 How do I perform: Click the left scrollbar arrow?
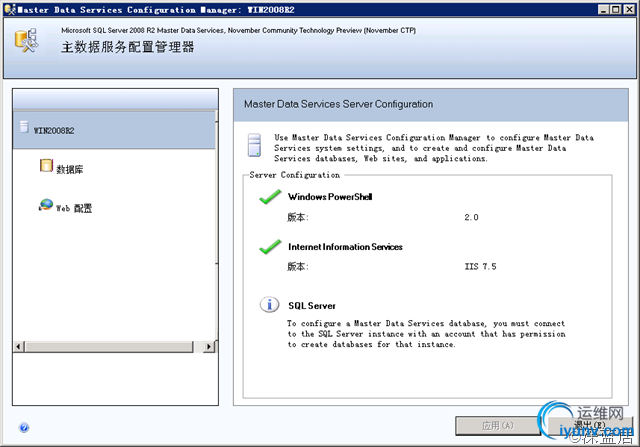(x=18, y=347)
